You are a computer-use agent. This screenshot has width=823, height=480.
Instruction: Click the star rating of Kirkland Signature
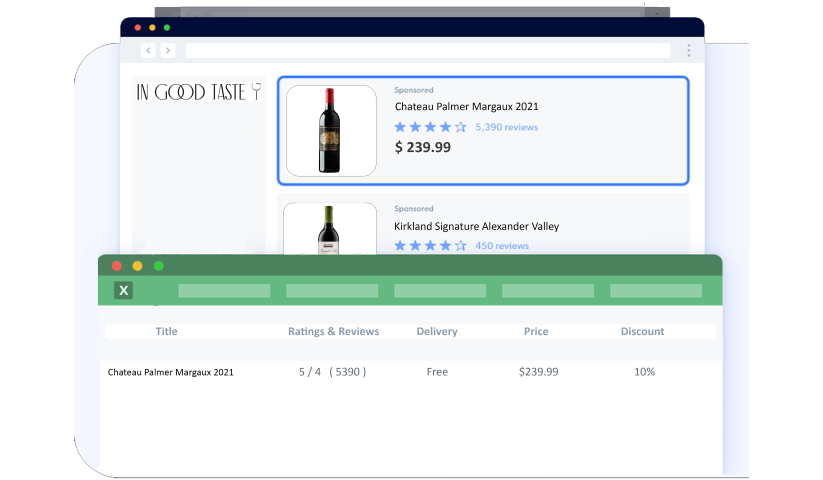(430, 246)
